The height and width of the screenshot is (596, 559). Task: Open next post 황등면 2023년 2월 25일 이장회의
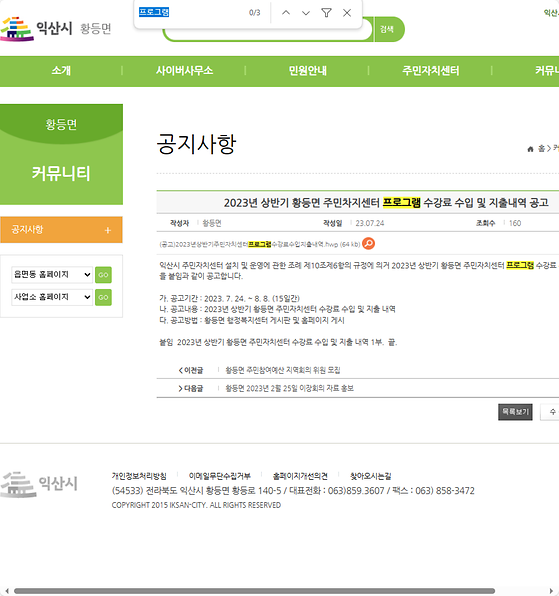[290, 388]
